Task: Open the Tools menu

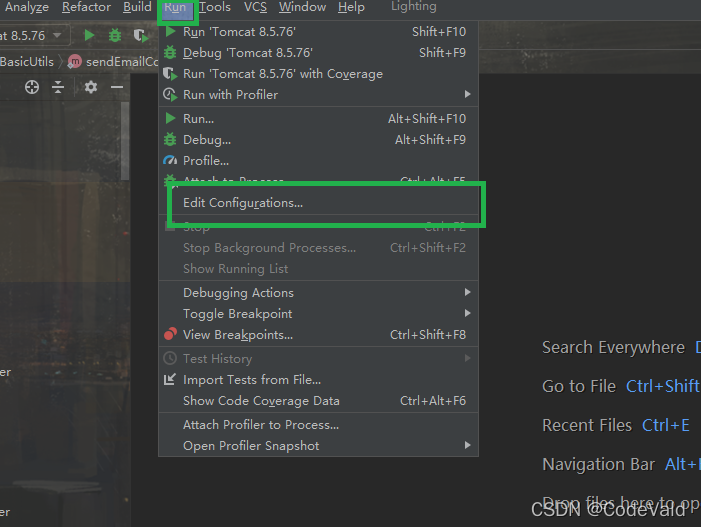Action: (x=215, y=7)
